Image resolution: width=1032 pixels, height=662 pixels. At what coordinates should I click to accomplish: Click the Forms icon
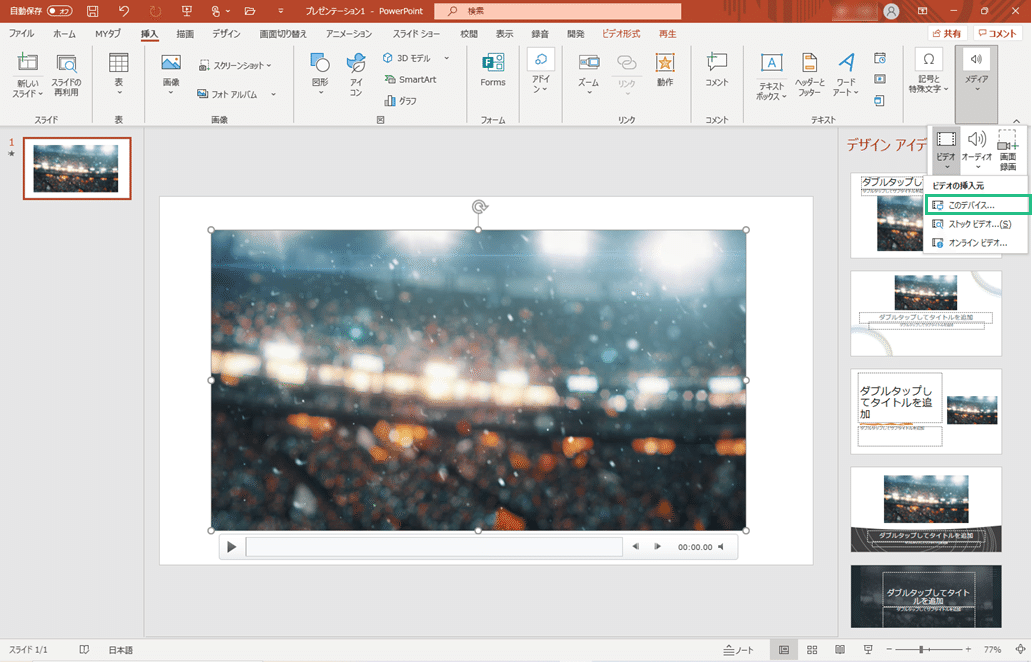pyautogui.click(x=492, y=63)
